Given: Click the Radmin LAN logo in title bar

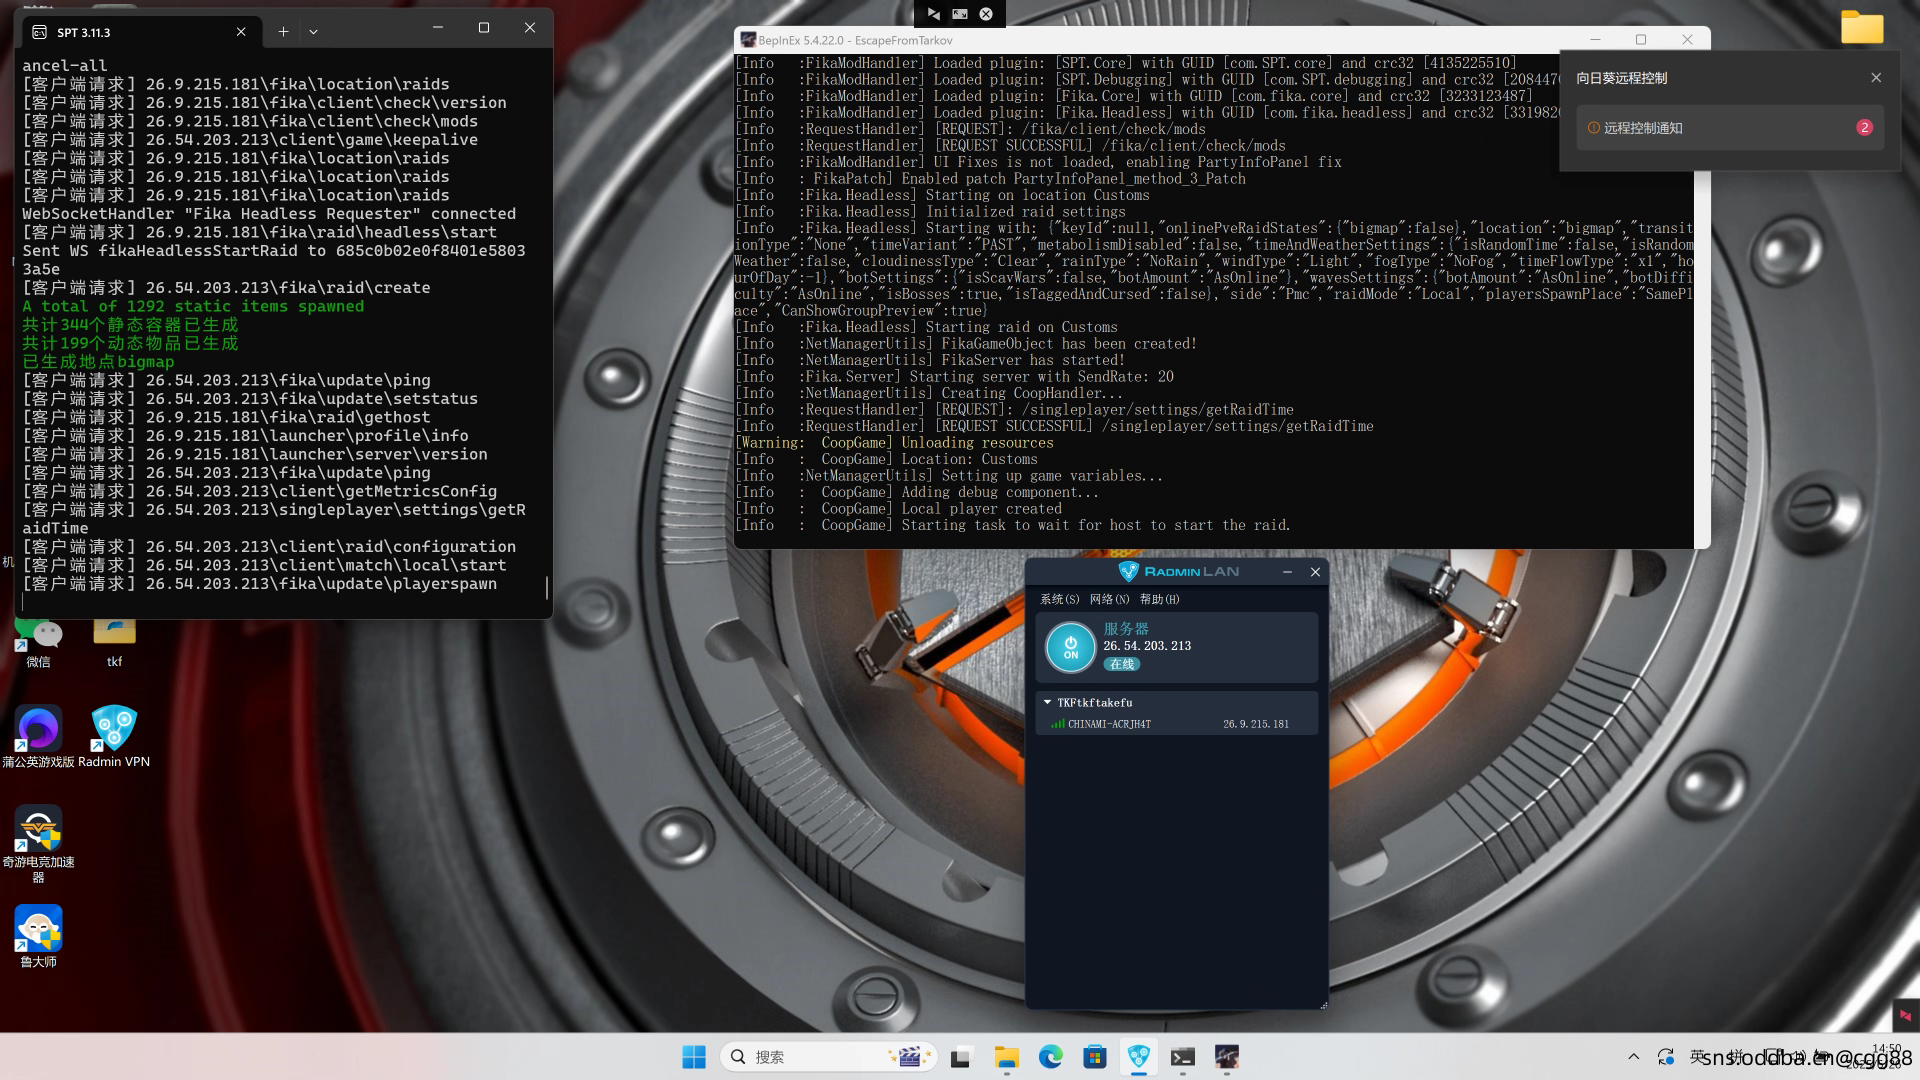Looking at the screenshot, I should (x=1178, y=572).
